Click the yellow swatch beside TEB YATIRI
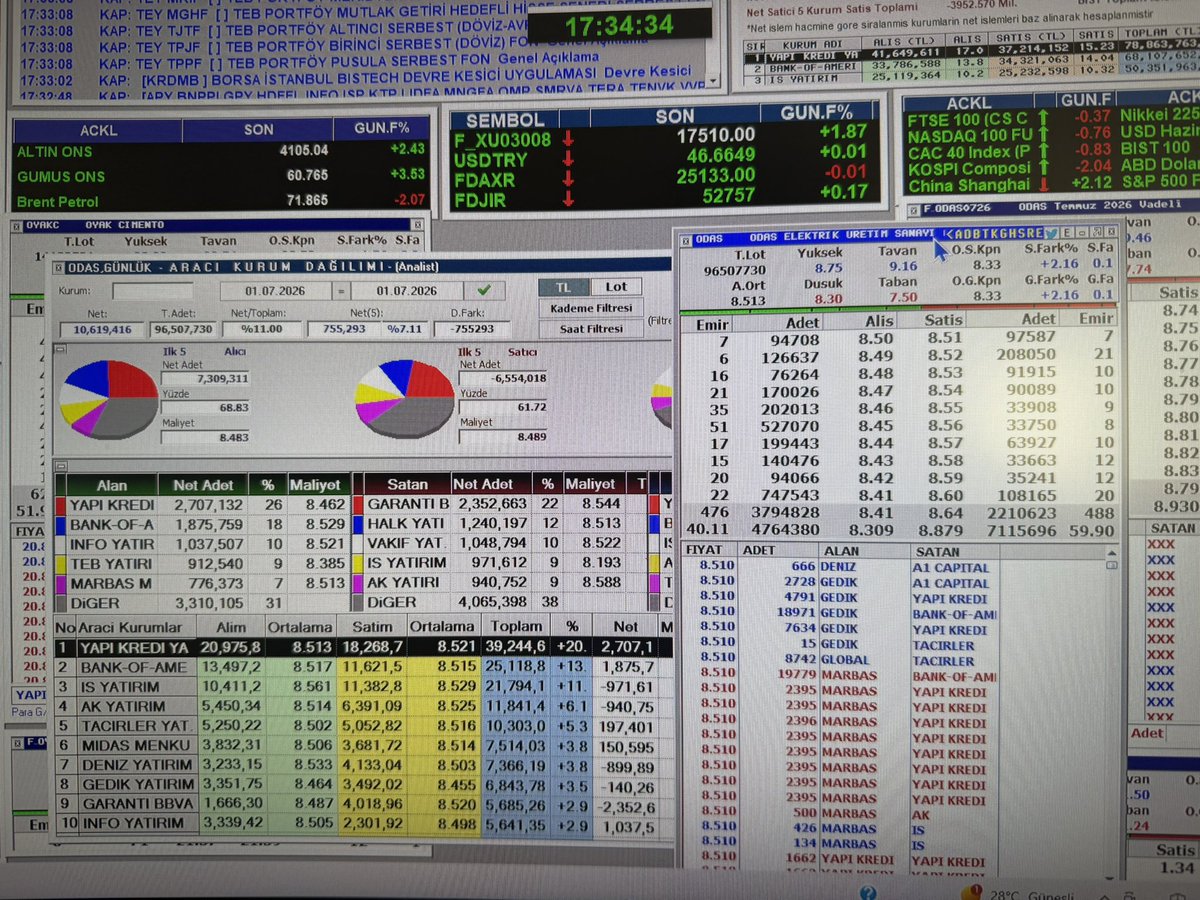Screen dimensions: 1200x900 60,564
